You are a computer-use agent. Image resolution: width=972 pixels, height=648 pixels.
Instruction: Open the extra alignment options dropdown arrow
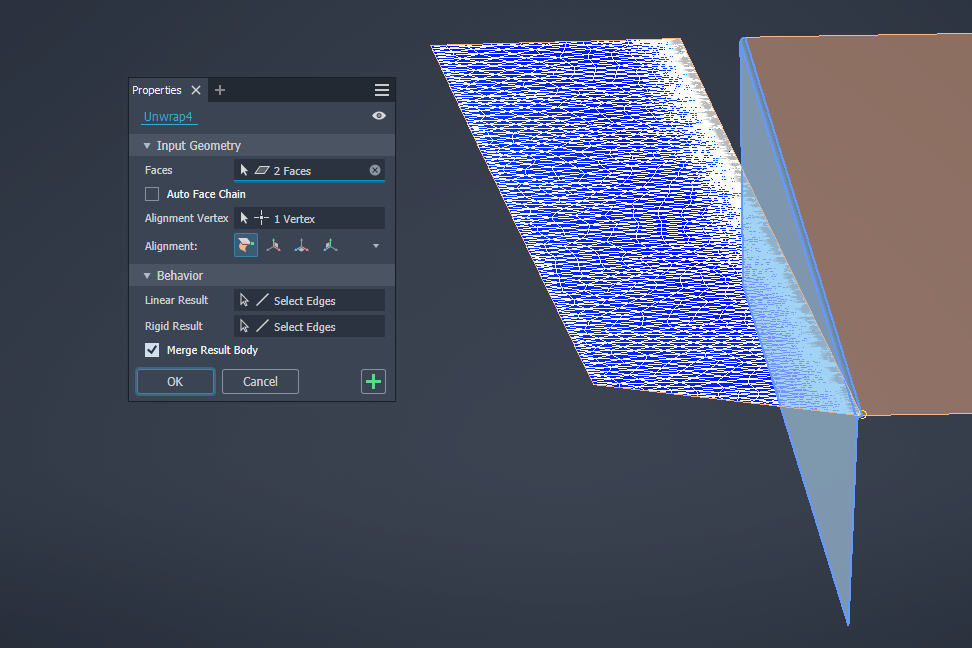(x=375, y=245)
